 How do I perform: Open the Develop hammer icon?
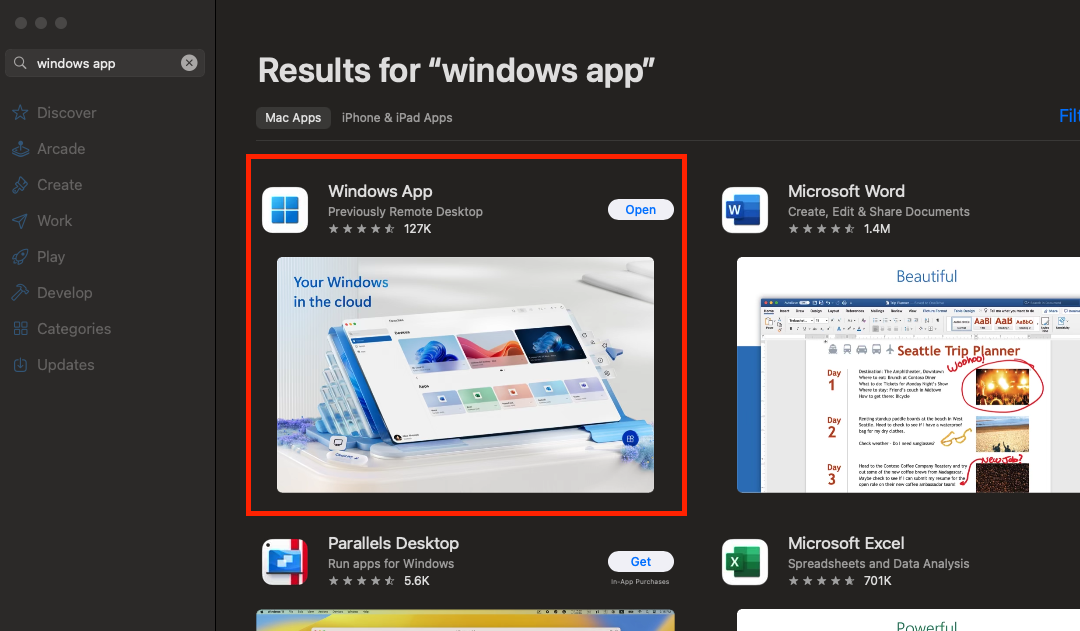coord(21,293)
